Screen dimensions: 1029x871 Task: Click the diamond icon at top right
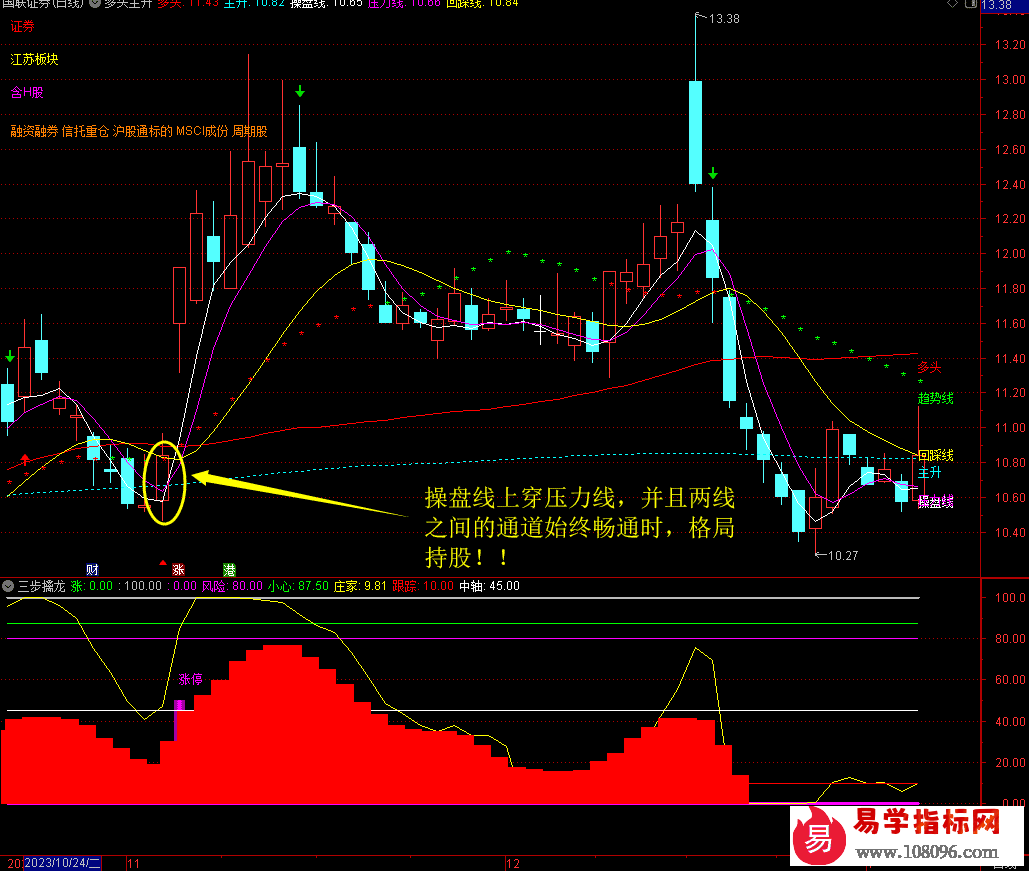click(x=952, y=4)
